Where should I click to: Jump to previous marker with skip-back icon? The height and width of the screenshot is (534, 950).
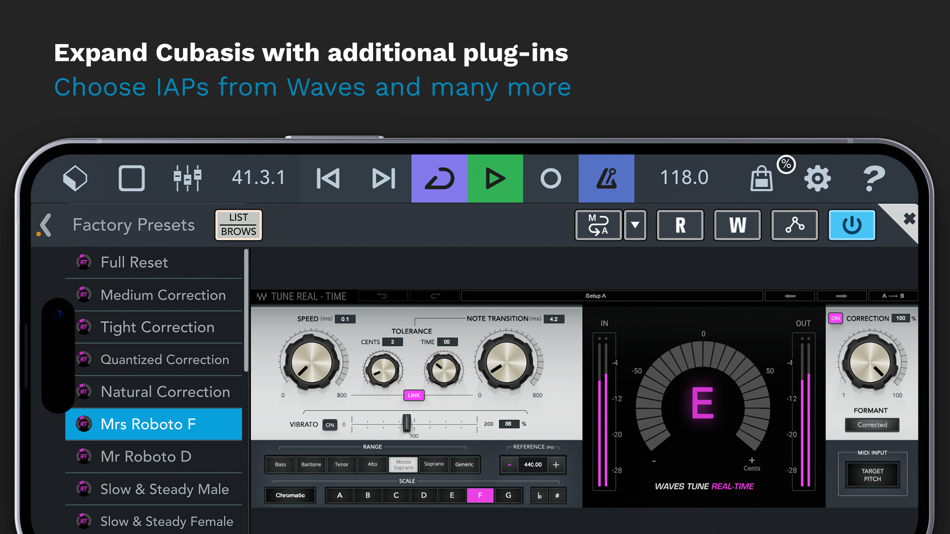[328, 178]
